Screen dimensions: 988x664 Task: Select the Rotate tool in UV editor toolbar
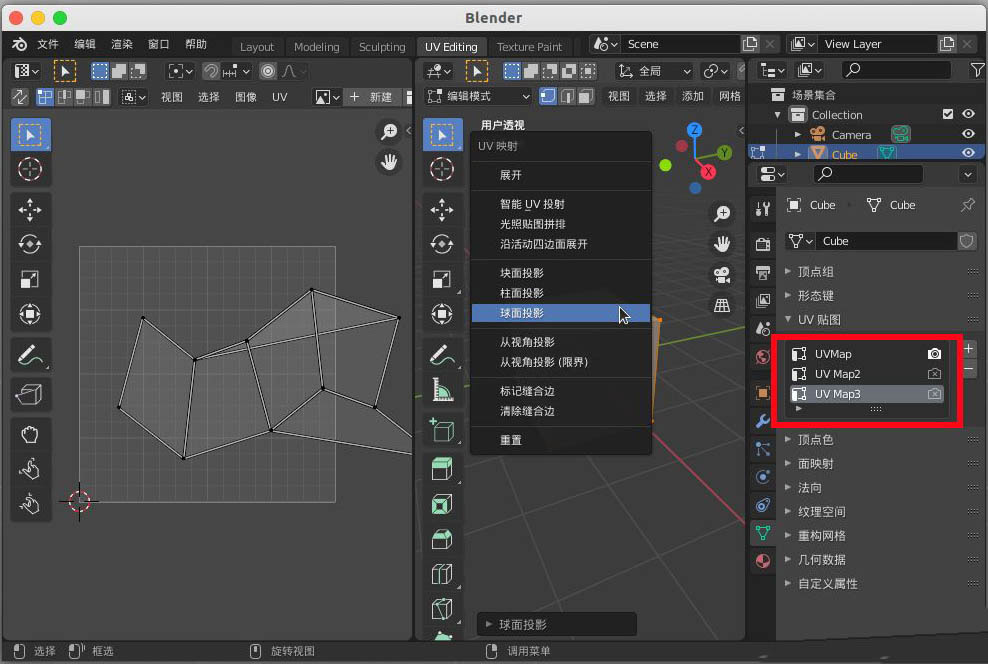(x=30, y=244)
